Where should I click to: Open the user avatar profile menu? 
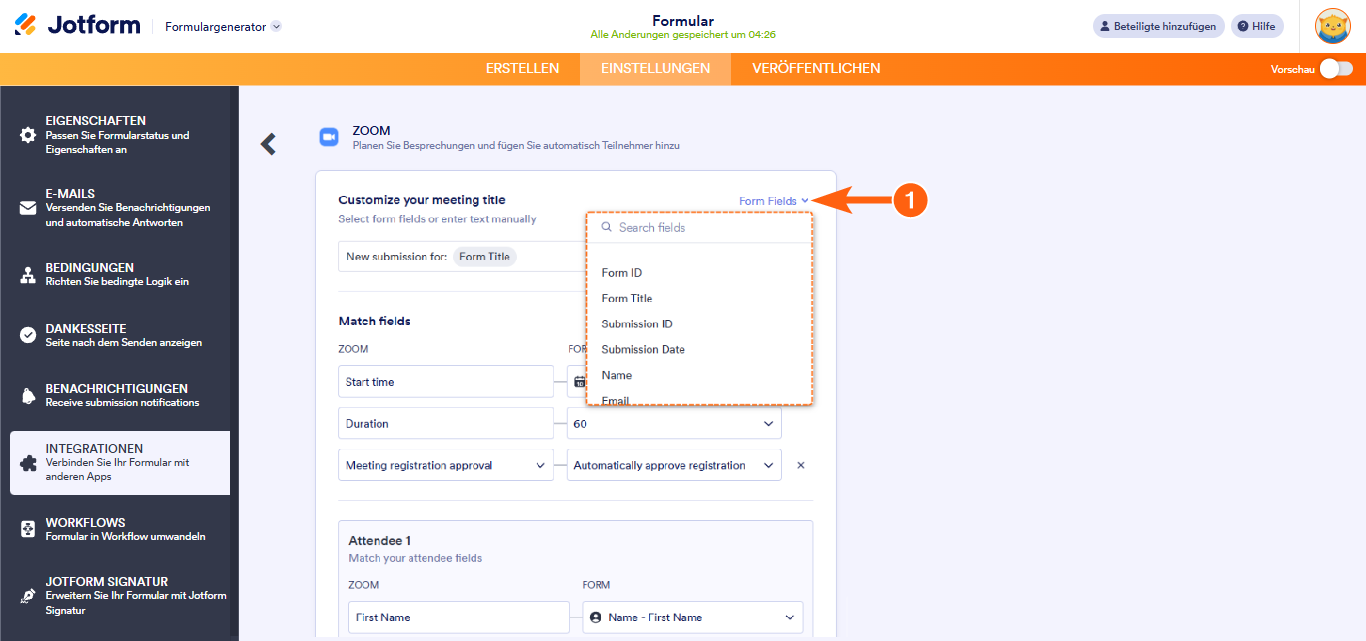pos(1332,26)
